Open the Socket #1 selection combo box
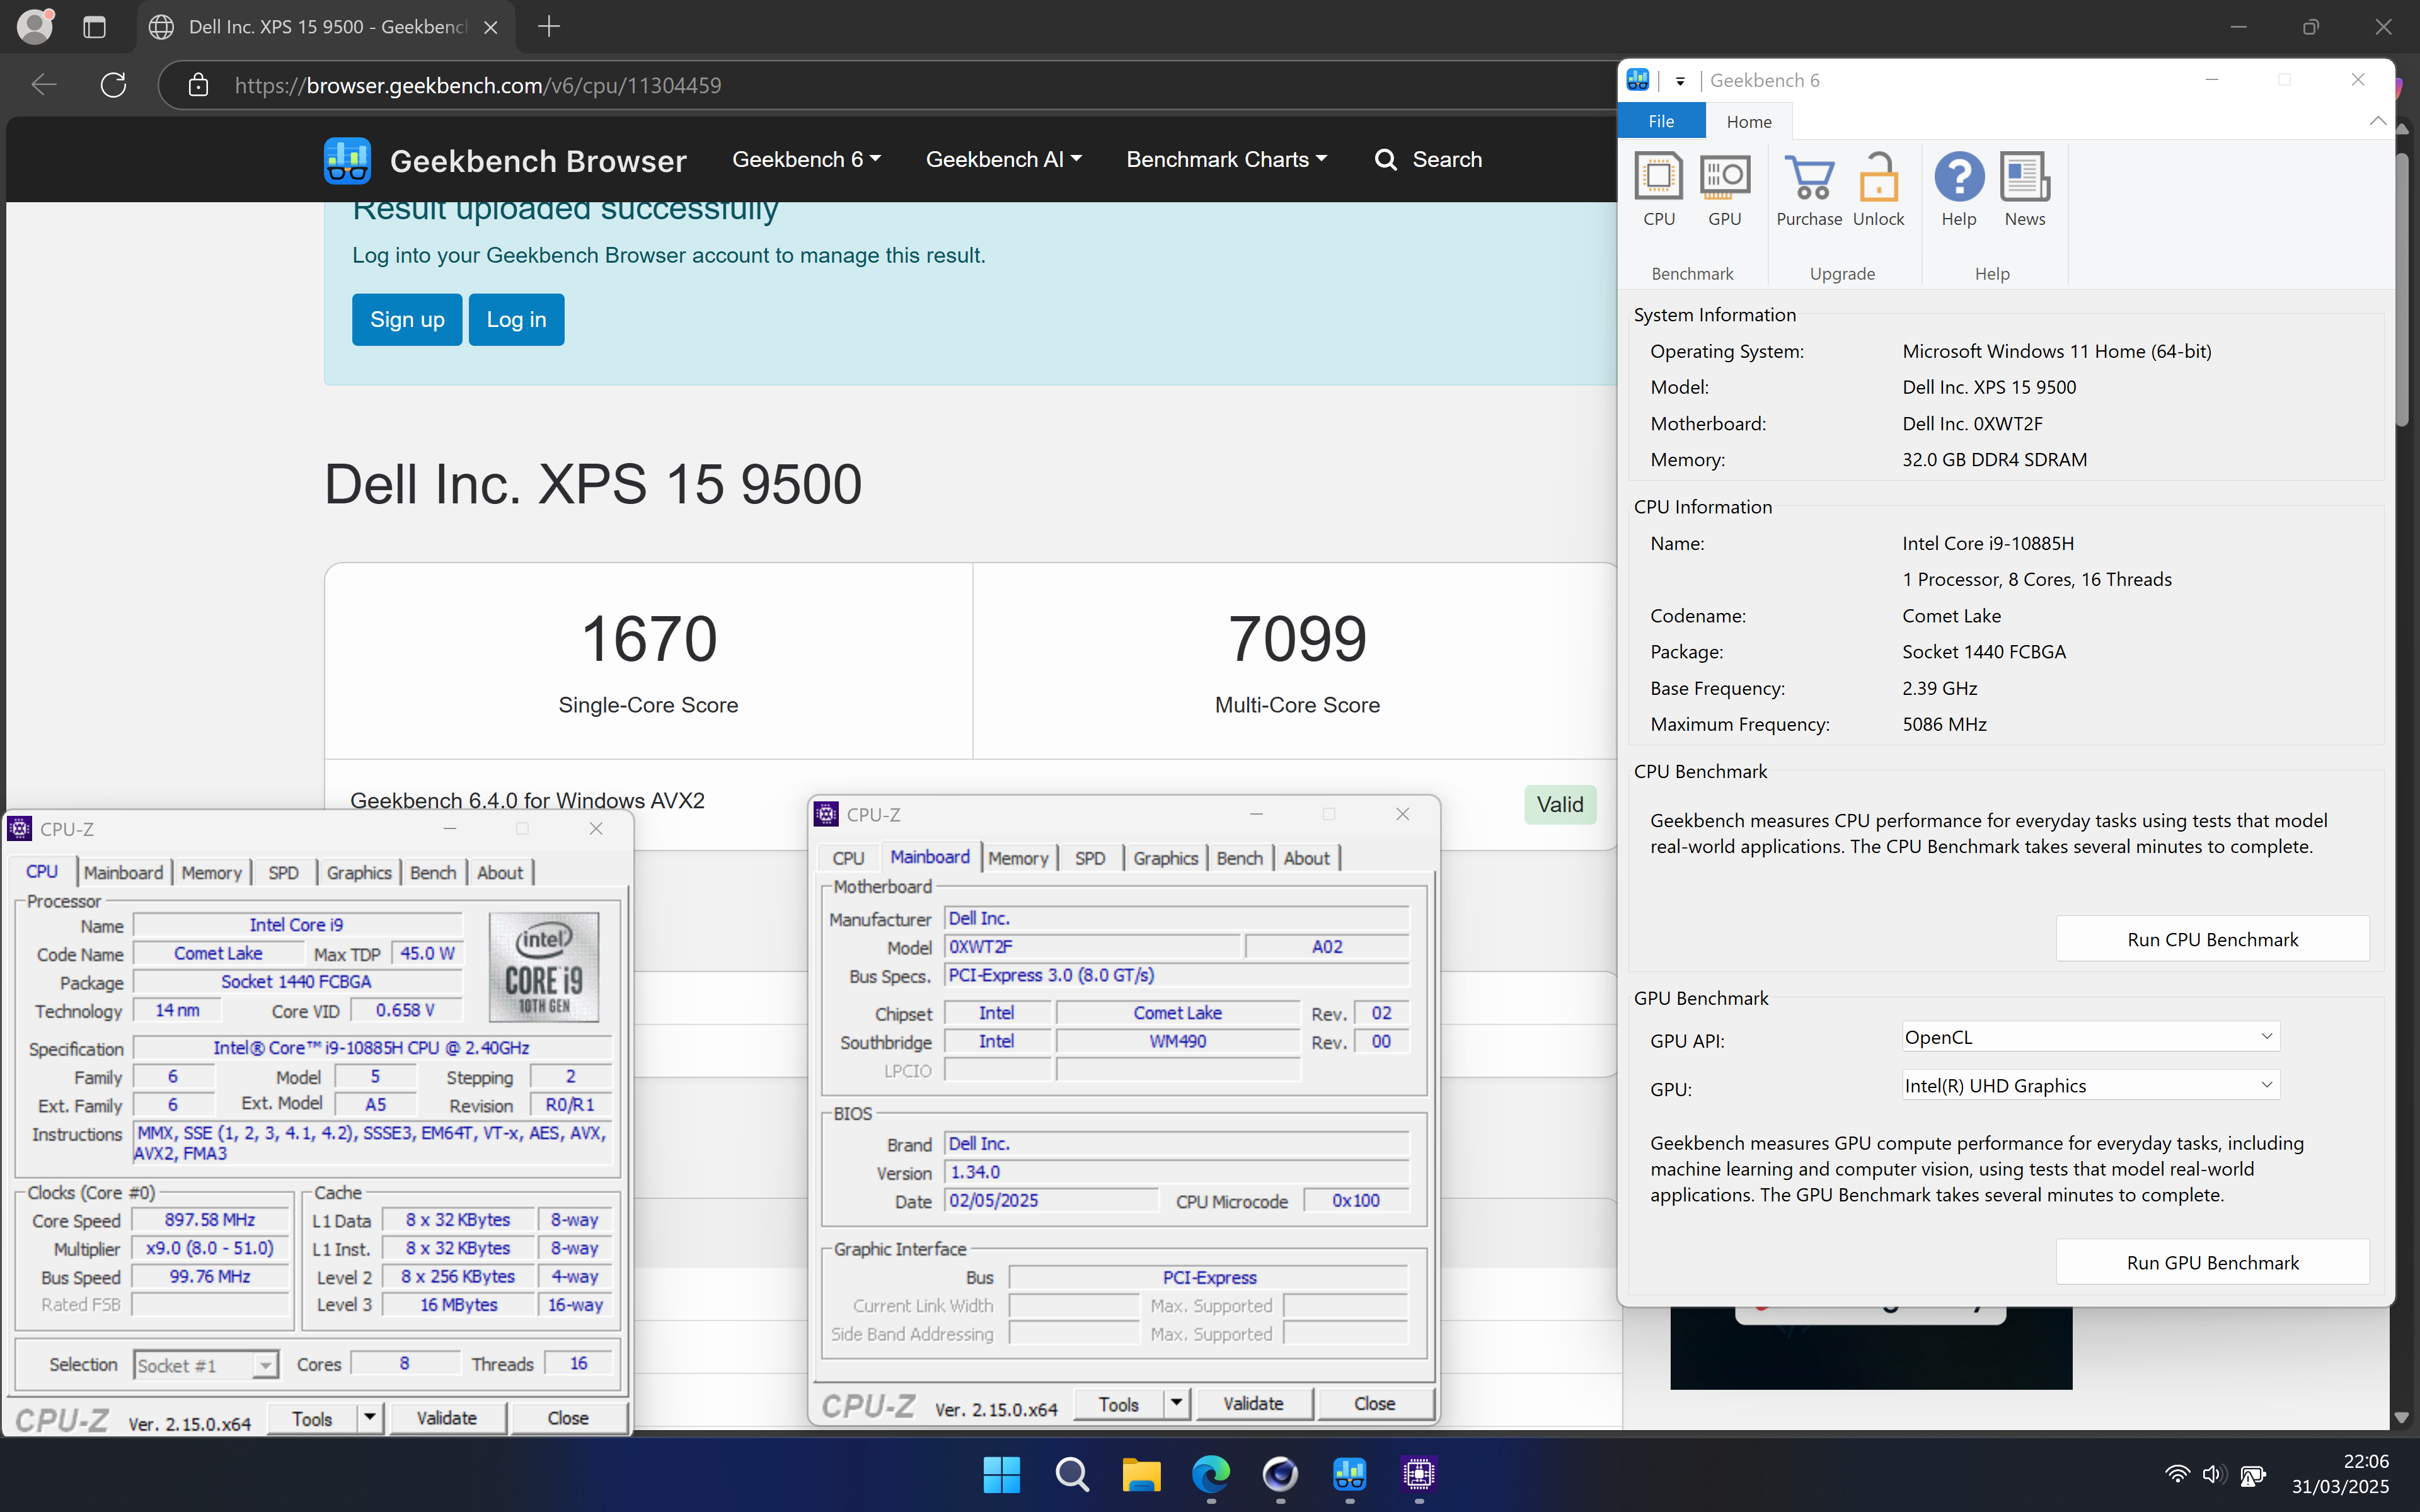This screenshot has height=1512, width=2420. 205,1365
